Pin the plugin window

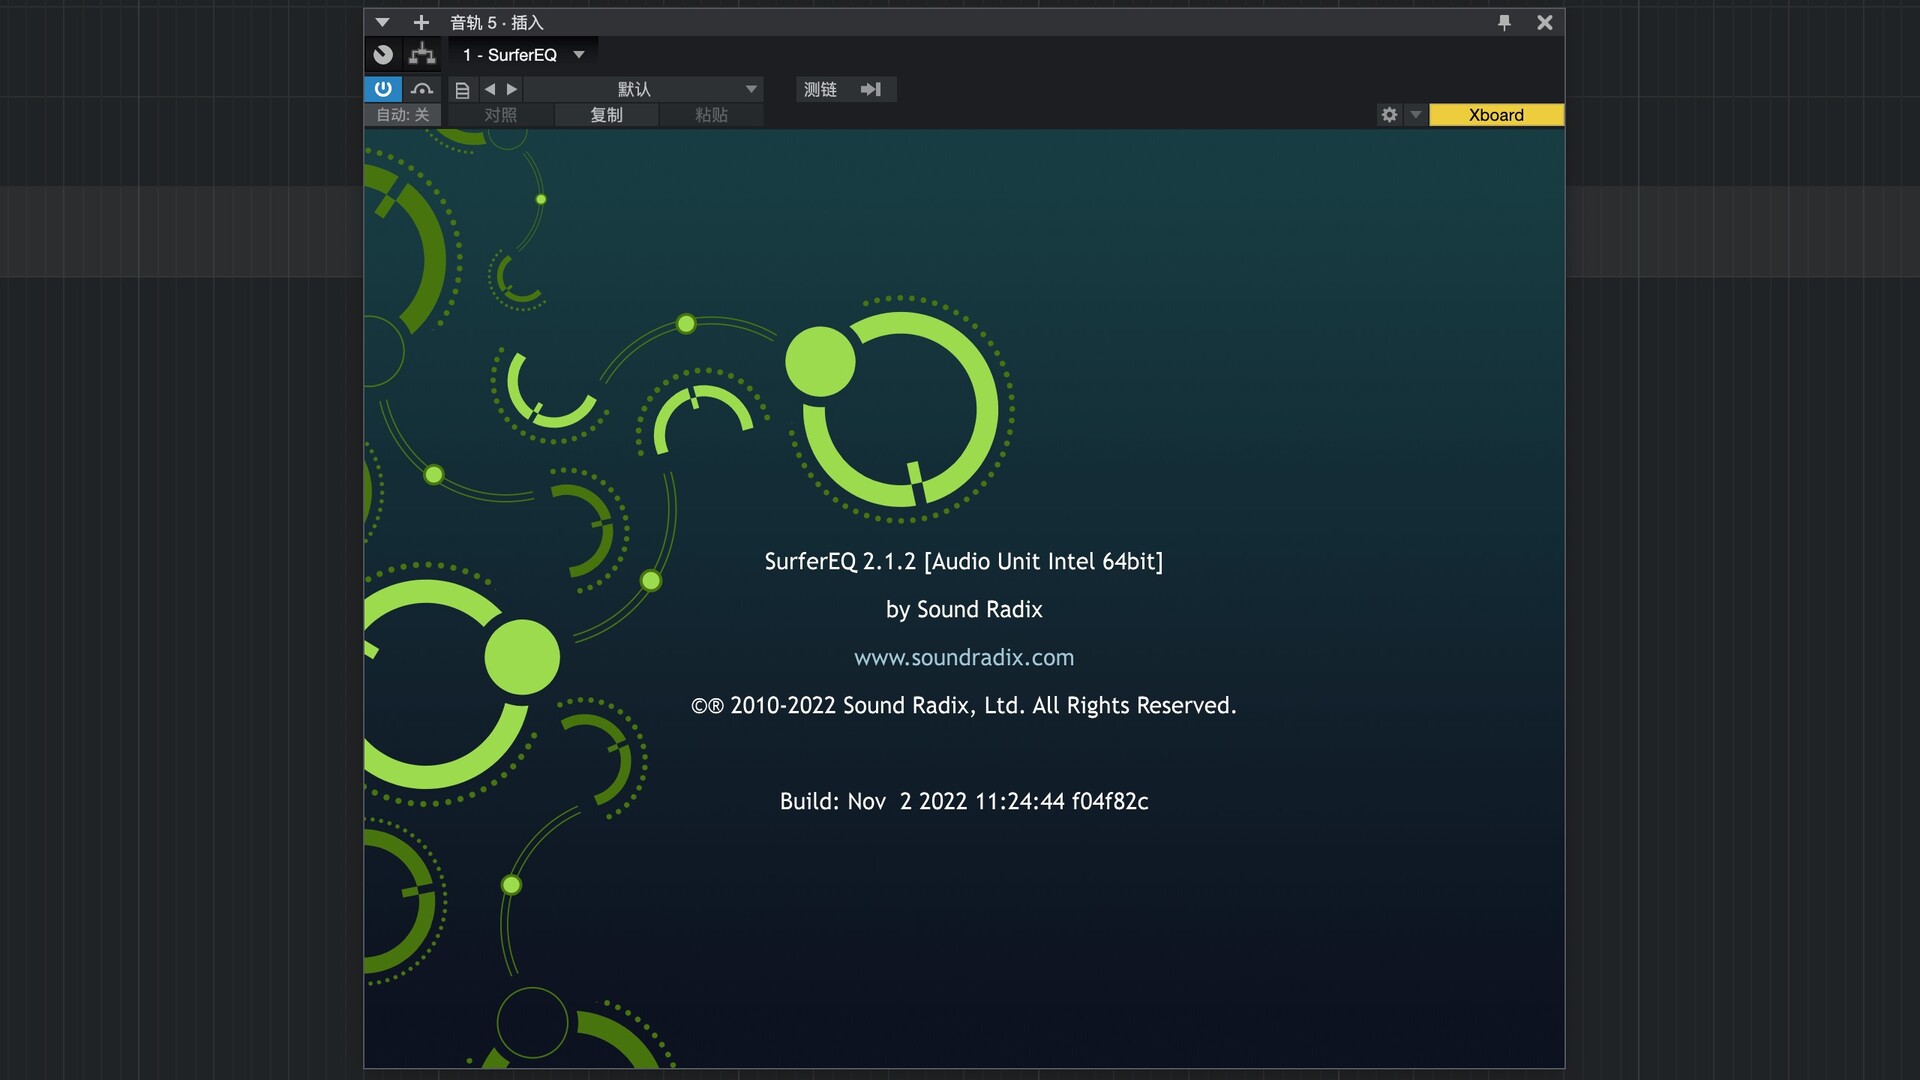click(x=1504, y=22)
